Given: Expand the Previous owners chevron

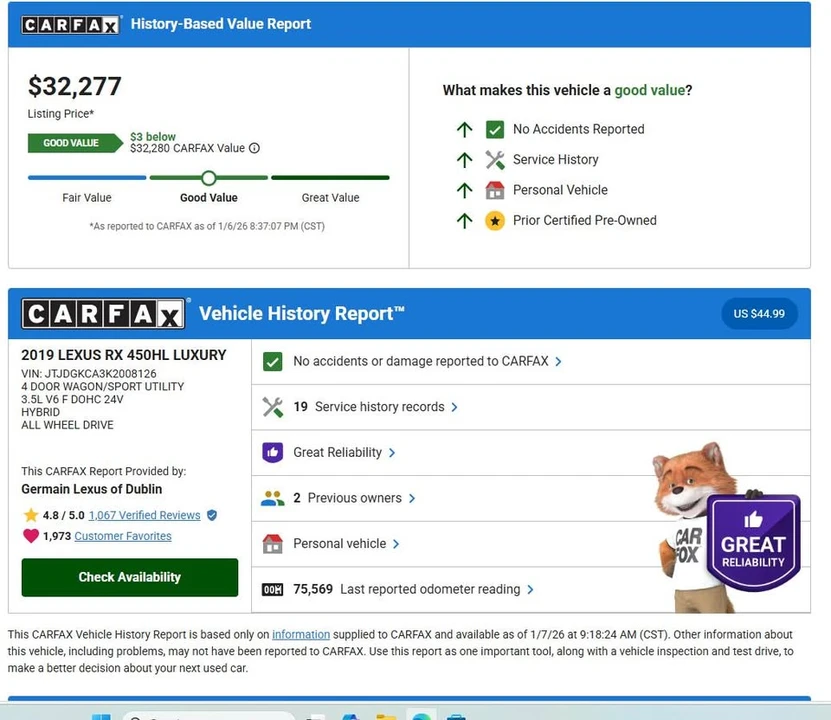Looking at the screenshot, I should coord(412,499).
